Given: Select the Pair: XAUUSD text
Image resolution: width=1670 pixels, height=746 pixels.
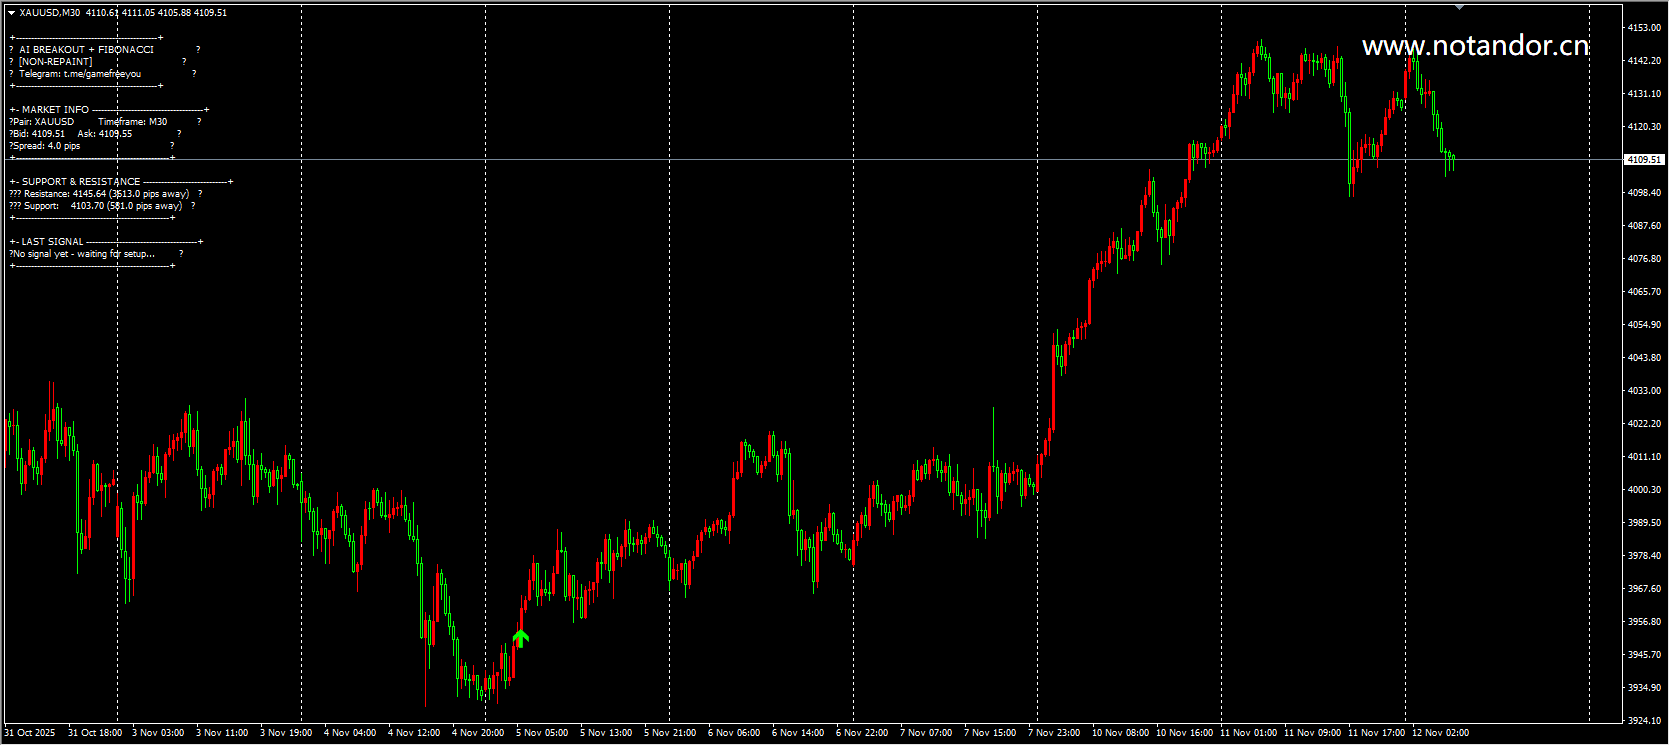Looking at the screenshot, I should (43, 122).
